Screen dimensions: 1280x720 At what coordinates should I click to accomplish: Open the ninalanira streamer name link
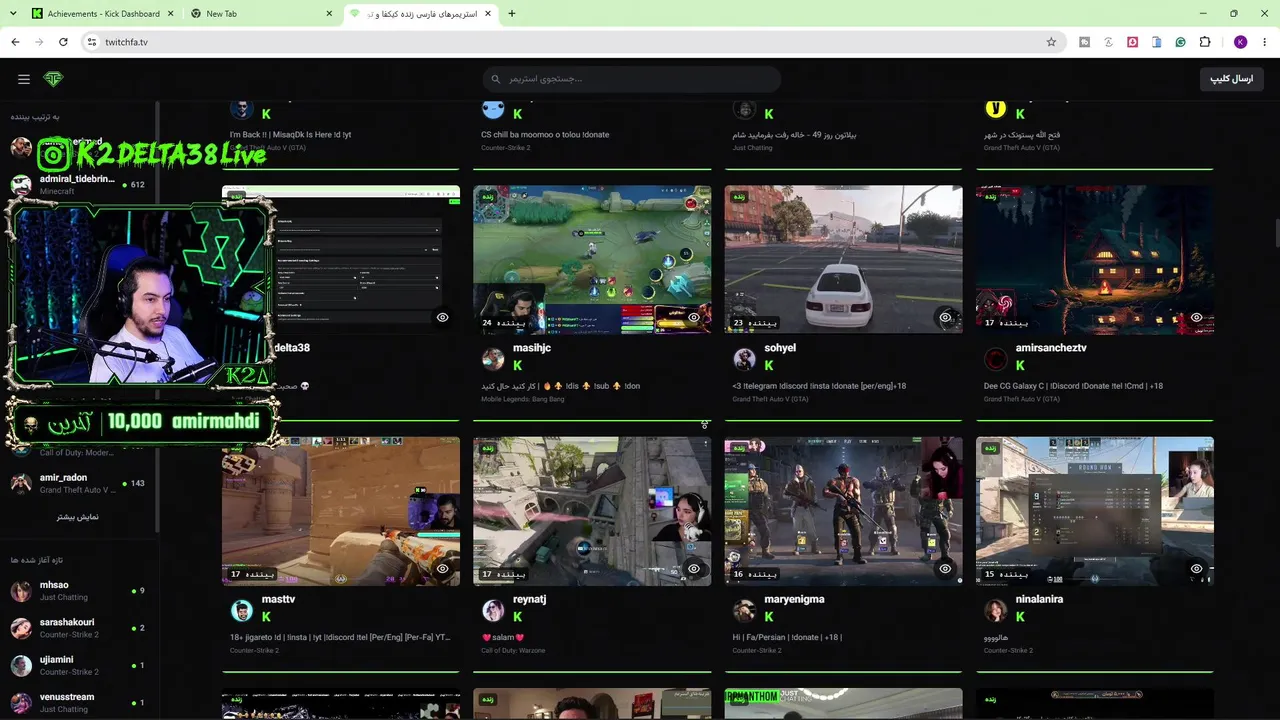1039,599
